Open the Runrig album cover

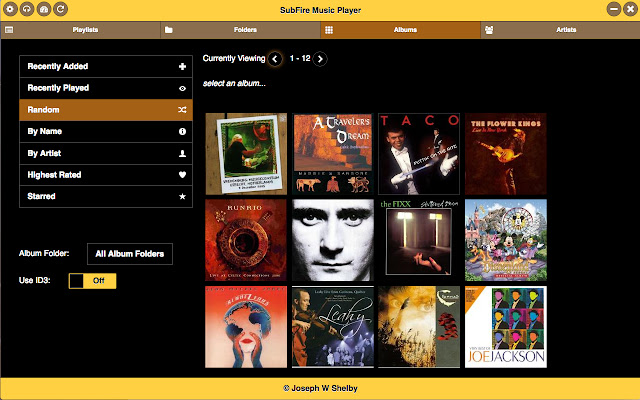pyautogui.click(x=246, y=240)
